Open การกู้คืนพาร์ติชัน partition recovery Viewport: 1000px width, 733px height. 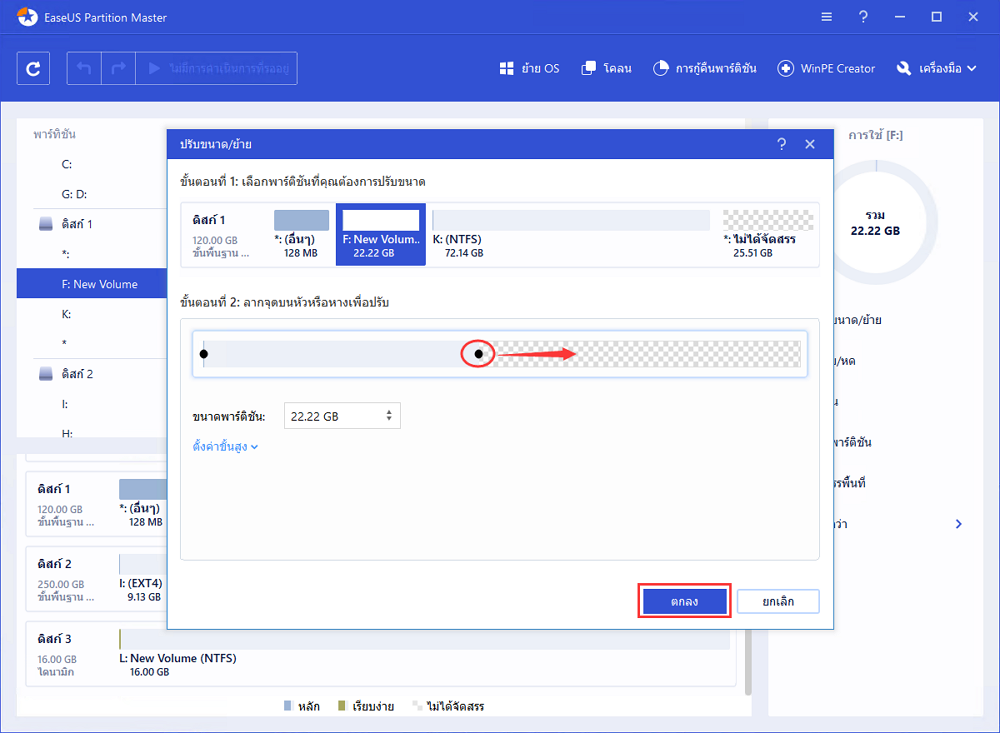point(705,68)
